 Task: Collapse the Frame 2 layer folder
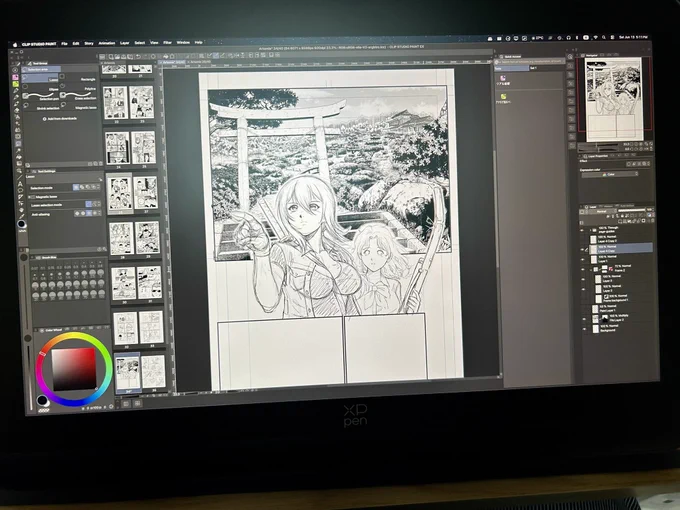tap(591, 269)
